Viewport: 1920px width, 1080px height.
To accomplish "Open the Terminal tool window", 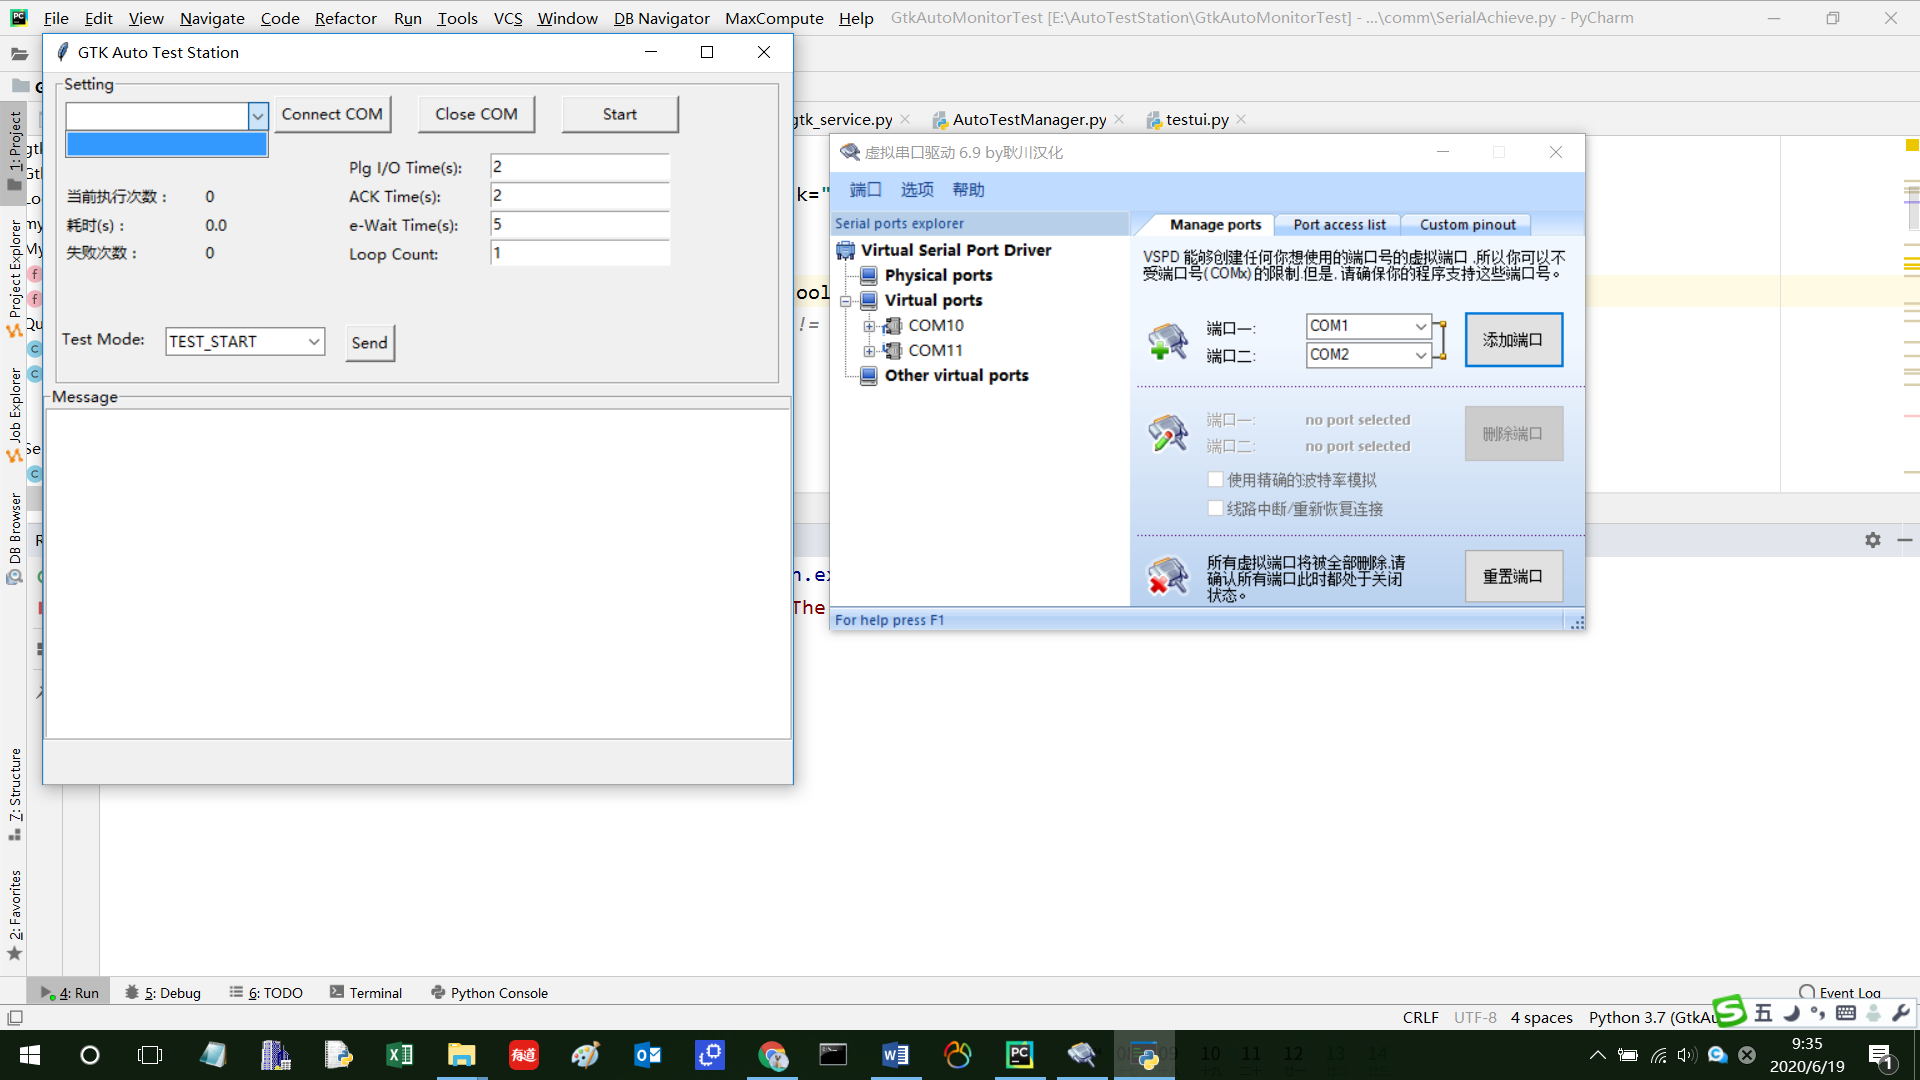I will click(366, 993).
